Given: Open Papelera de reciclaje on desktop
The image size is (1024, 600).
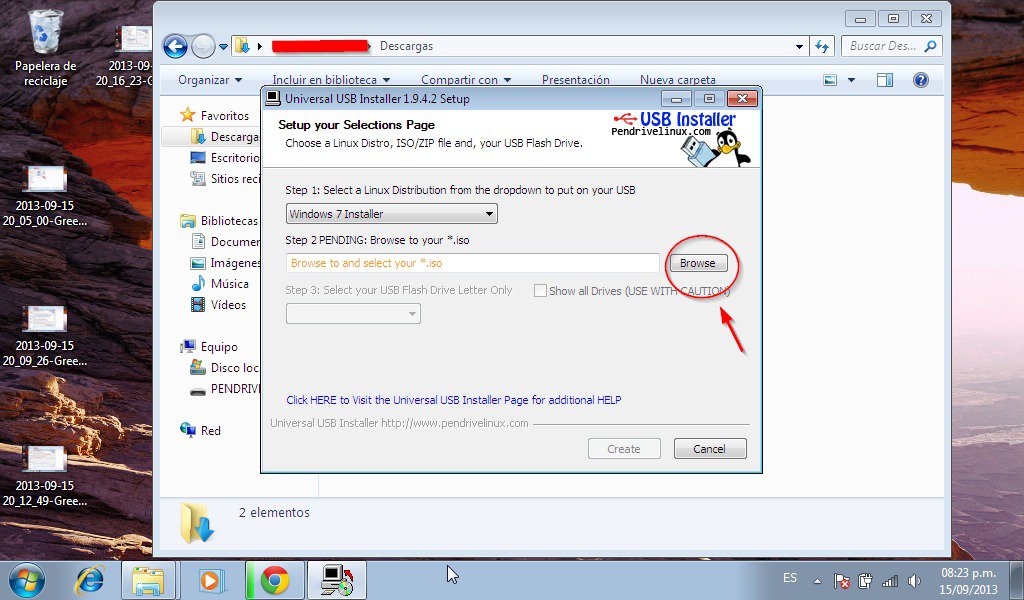Looking at the screenshot, I should [x=45, y=33].
